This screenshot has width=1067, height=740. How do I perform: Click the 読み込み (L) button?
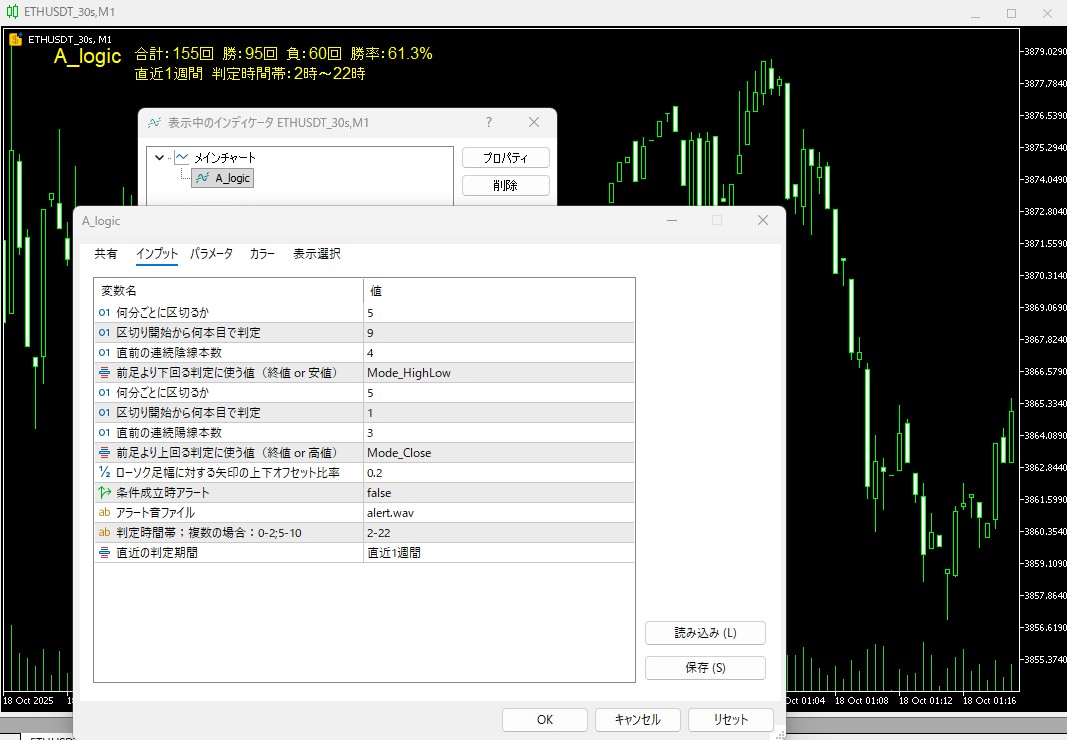[x=705, y=633]
